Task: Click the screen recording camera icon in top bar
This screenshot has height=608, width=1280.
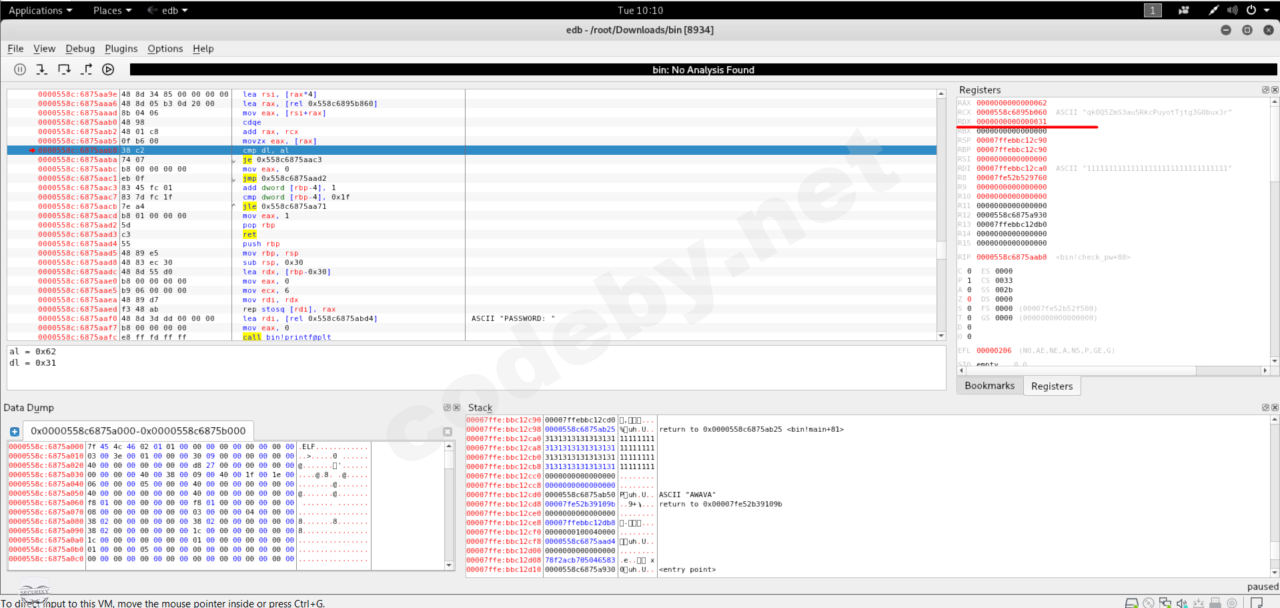Action: [x=1184, y=10]
